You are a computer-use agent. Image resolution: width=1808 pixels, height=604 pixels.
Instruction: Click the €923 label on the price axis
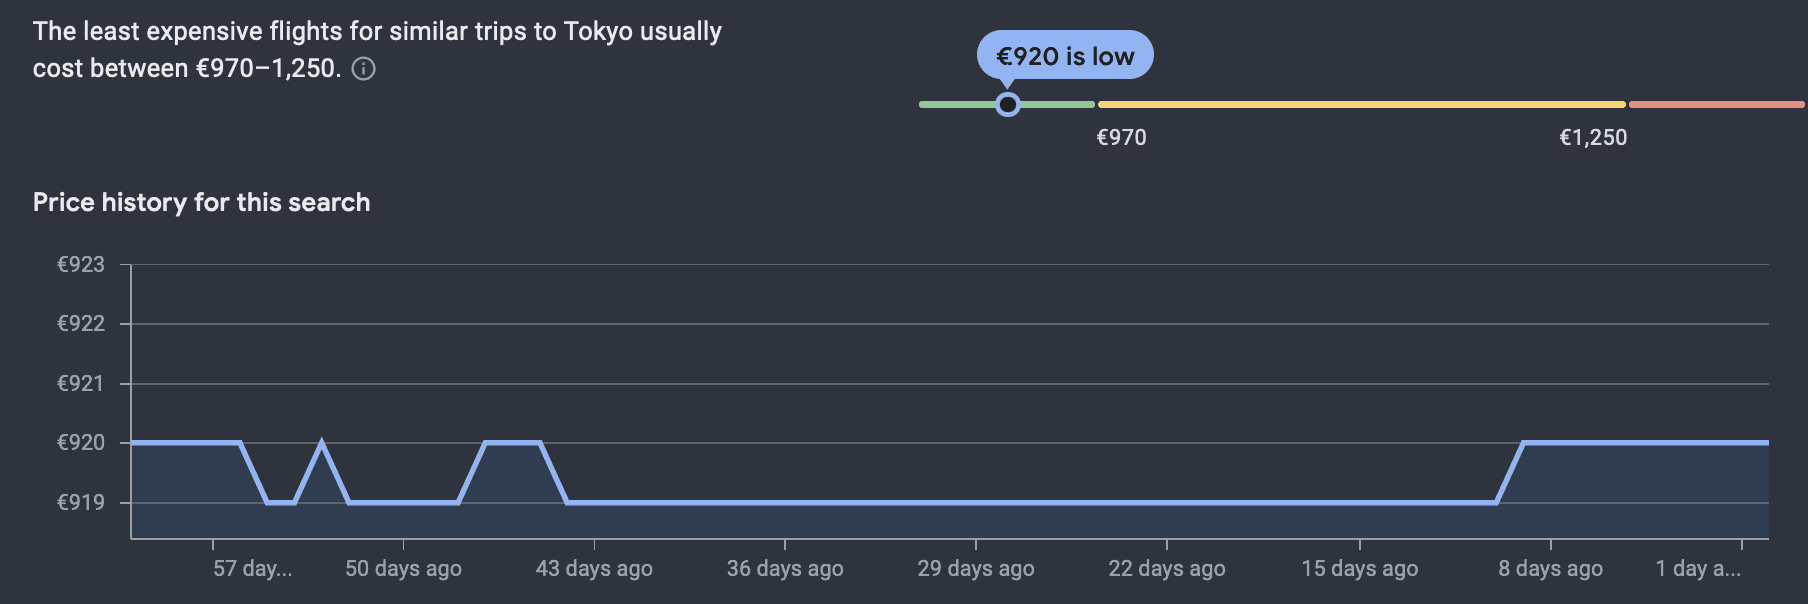(x=81, y=265)
